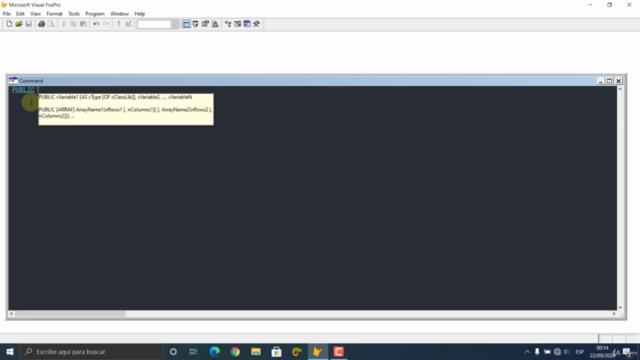Click the battery tray icon
The height and width of the screenshot is (360, 640).
[547, 351]
